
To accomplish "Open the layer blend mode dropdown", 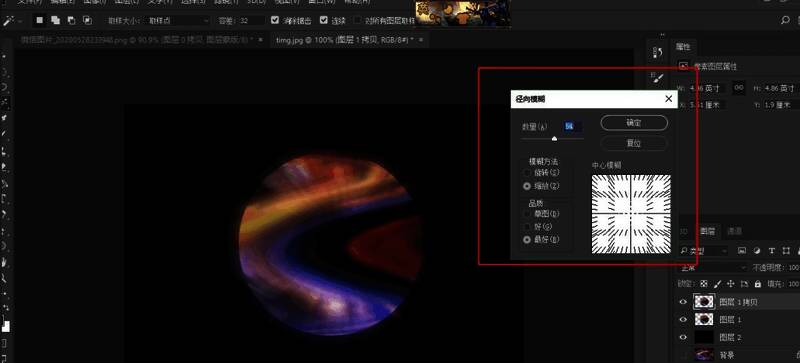I will click(x=713, y=268).
